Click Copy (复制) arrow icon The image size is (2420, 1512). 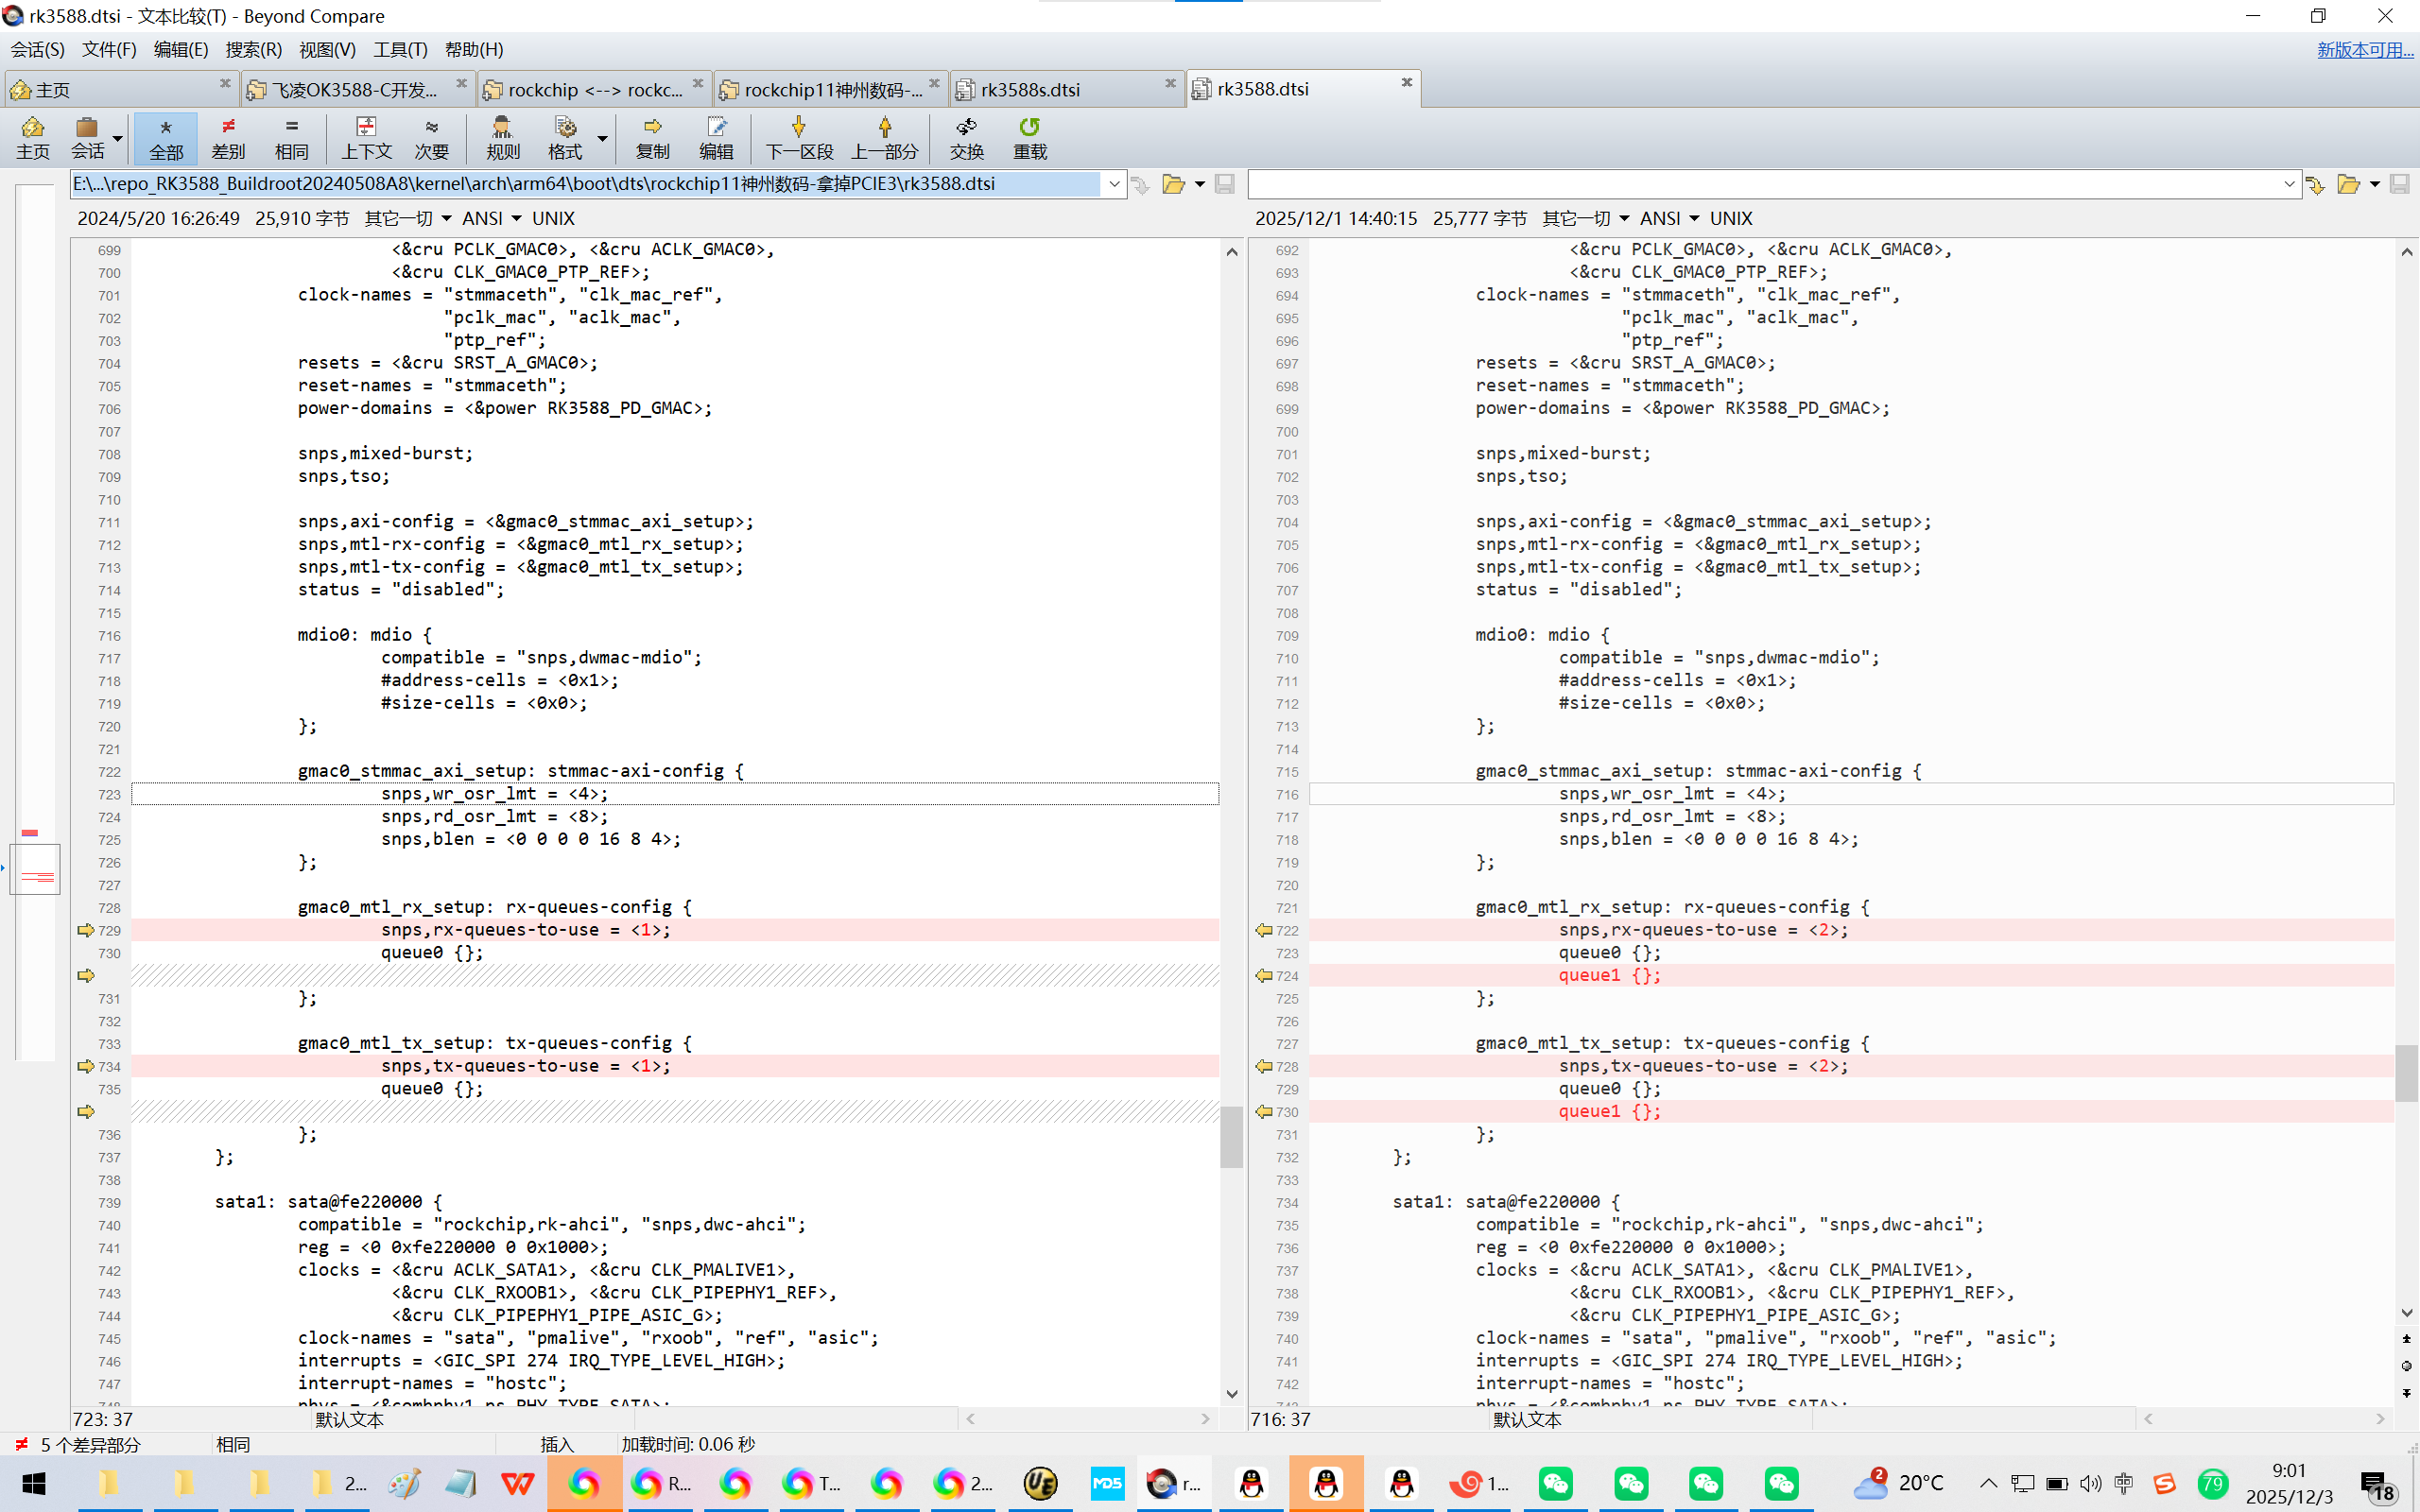(652, 137)
